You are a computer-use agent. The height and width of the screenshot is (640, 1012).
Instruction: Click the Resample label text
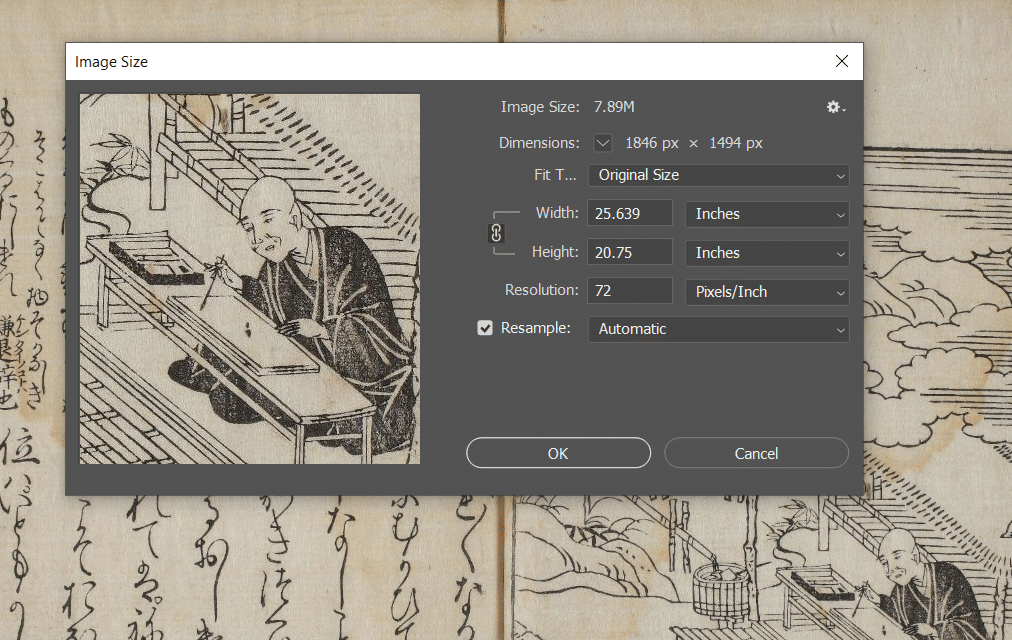pos(536,328)
